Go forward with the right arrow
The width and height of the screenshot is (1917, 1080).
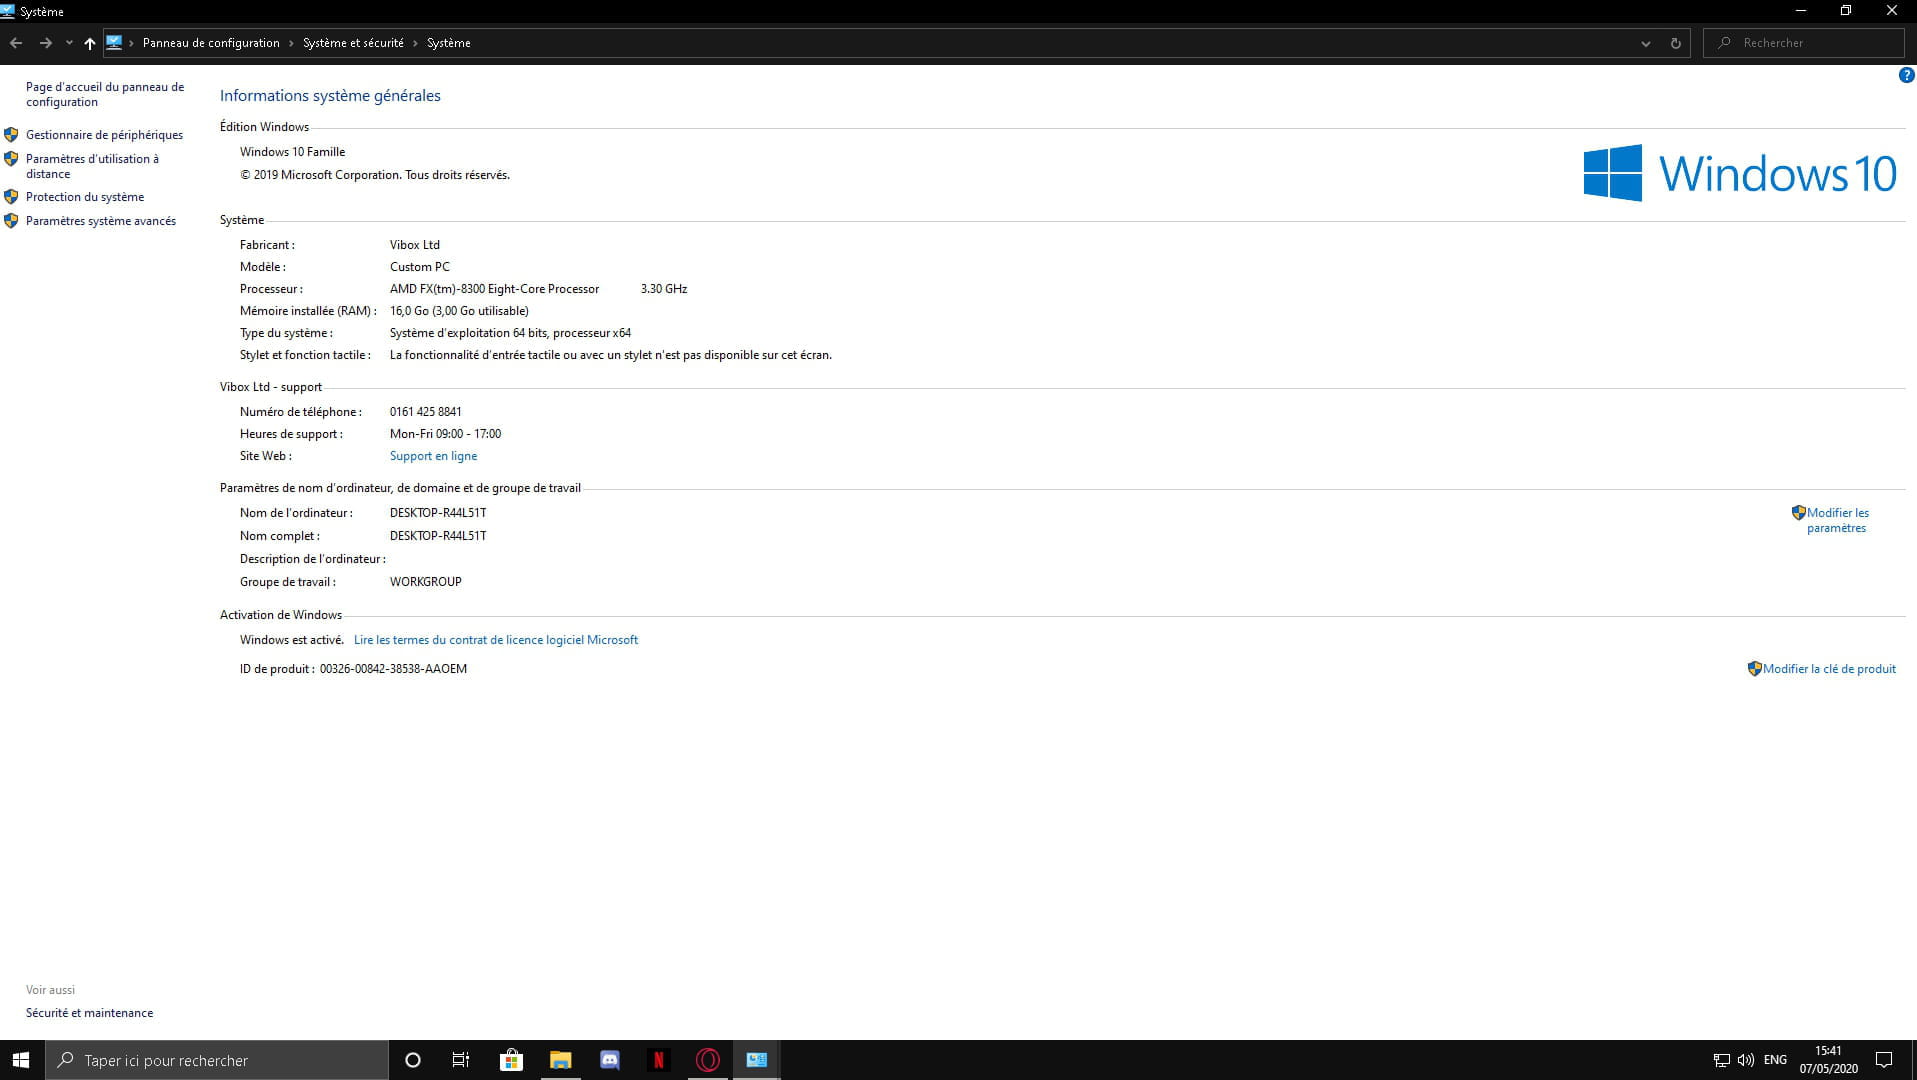tap(45, 43)
